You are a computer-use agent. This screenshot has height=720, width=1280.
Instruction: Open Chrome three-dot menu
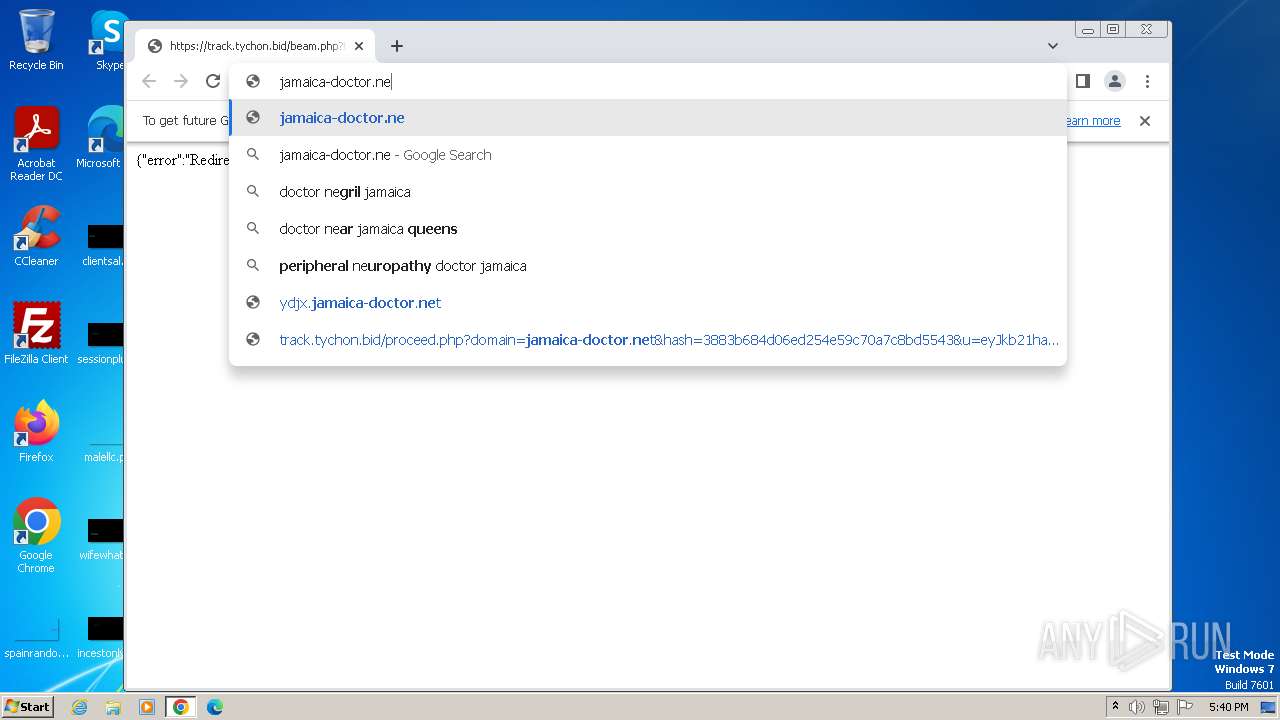tap(1147, 81)
